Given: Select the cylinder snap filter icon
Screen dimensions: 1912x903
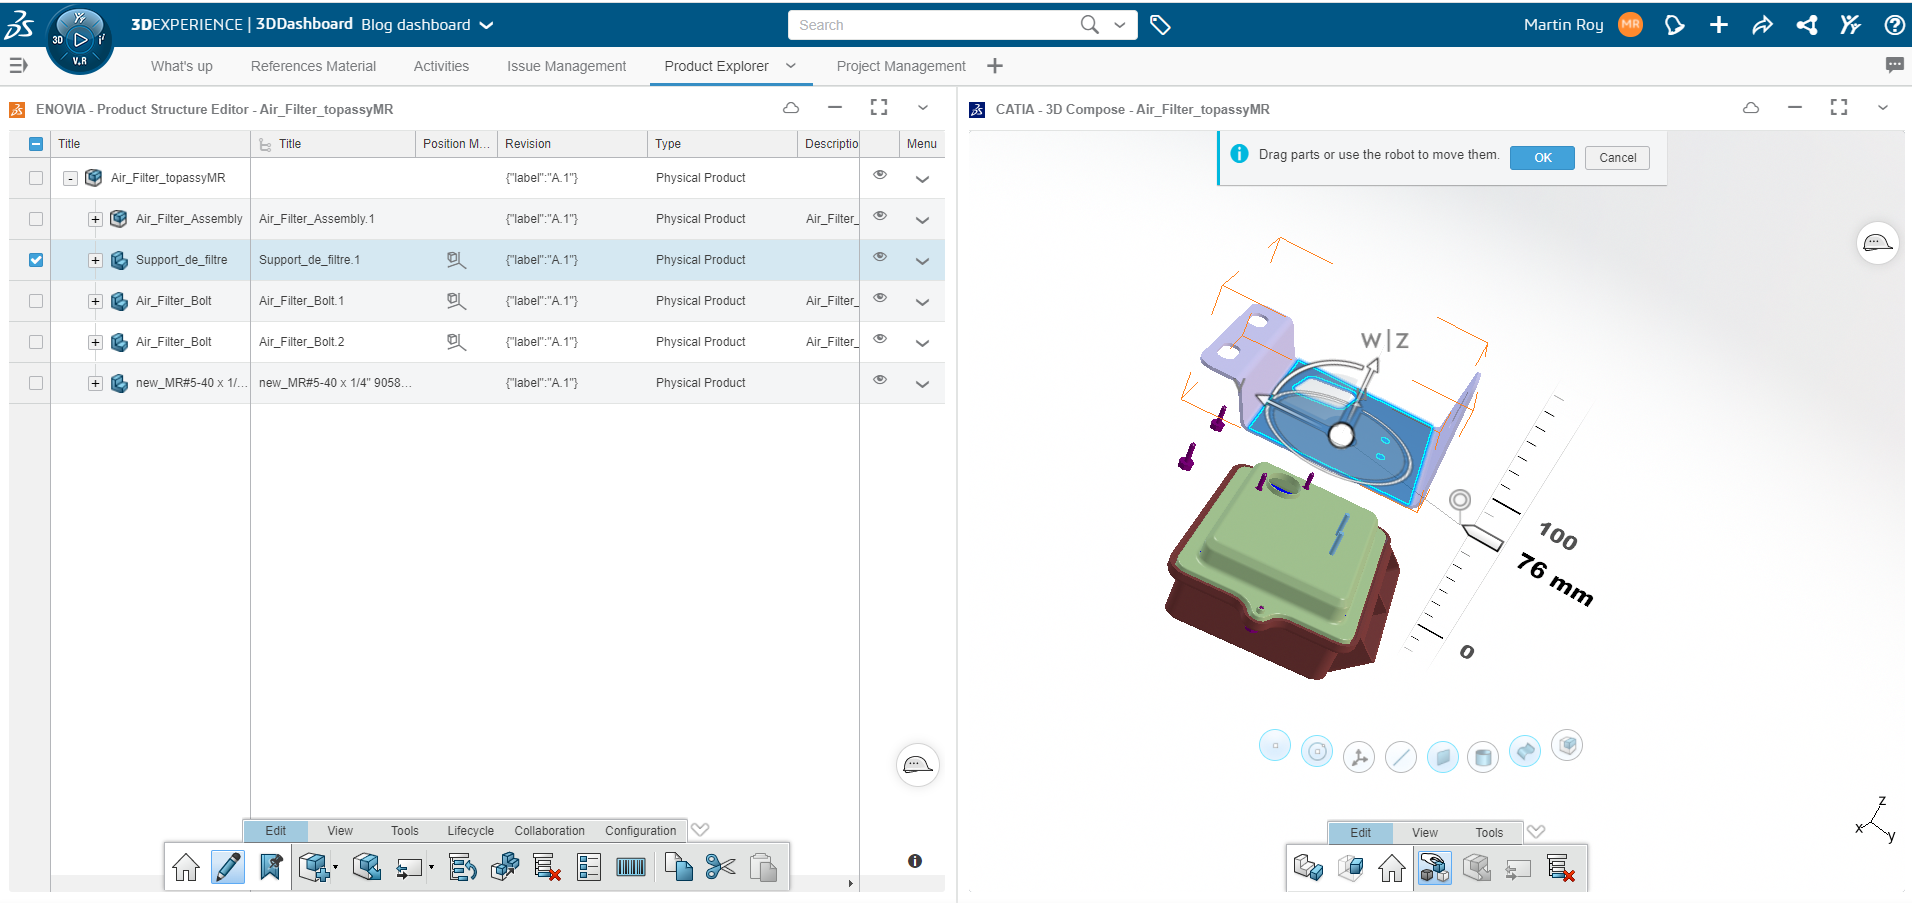Looking at the screenshot, I should [1483, 758].
